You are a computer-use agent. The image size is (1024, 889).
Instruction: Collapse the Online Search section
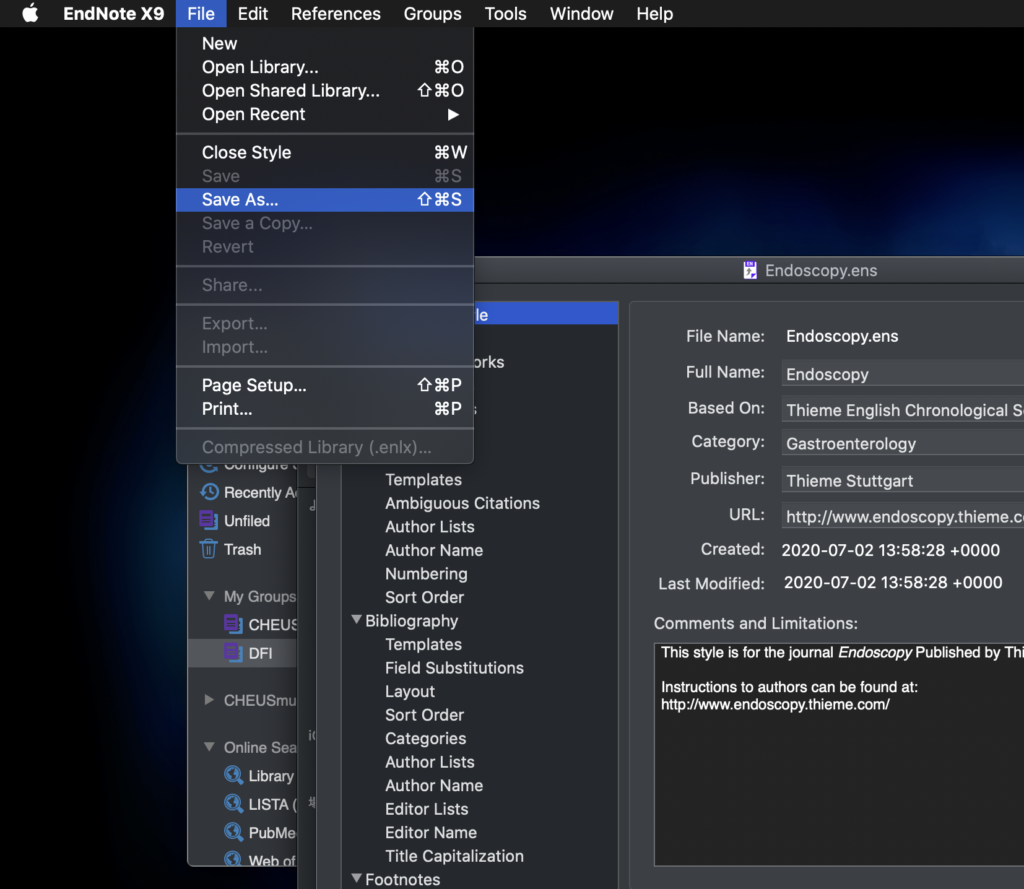coord(209,747)
